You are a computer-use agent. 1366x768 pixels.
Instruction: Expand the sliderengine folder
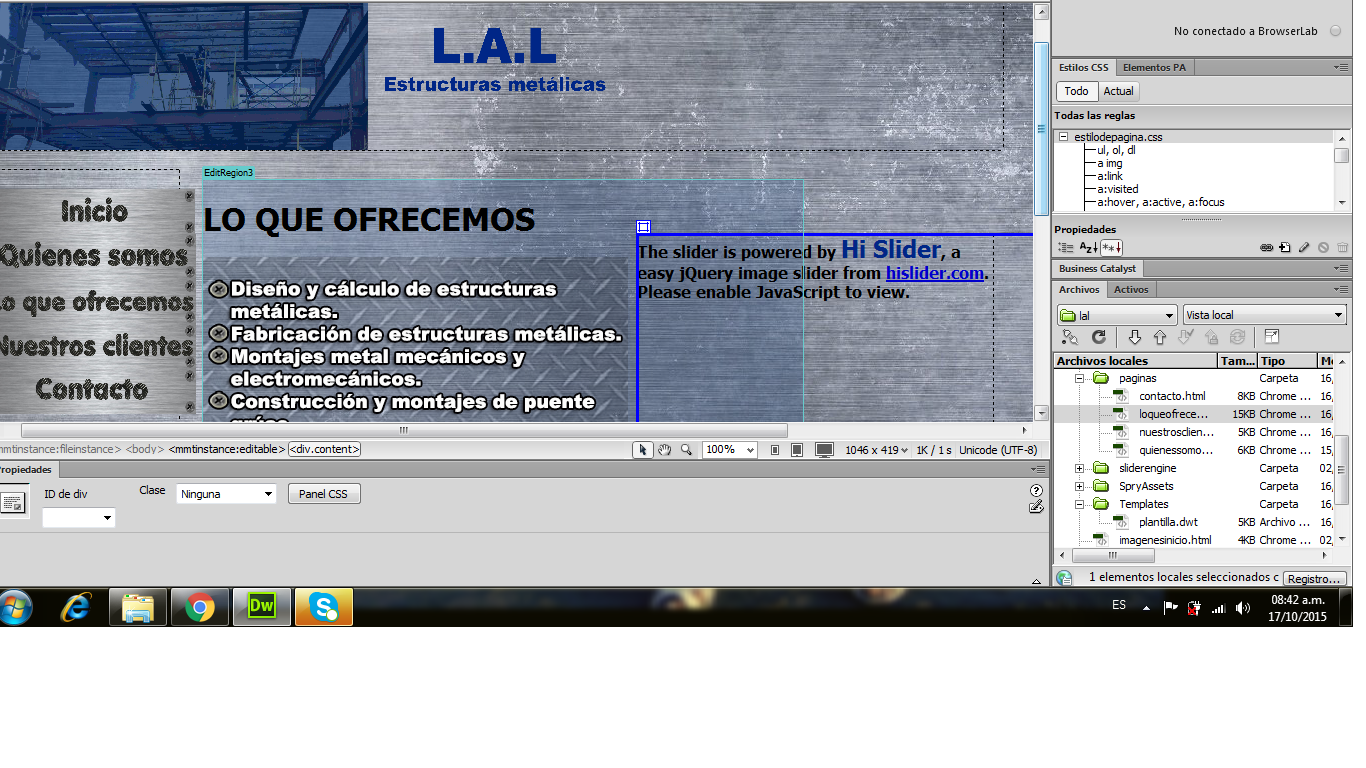coord(1080,468)
